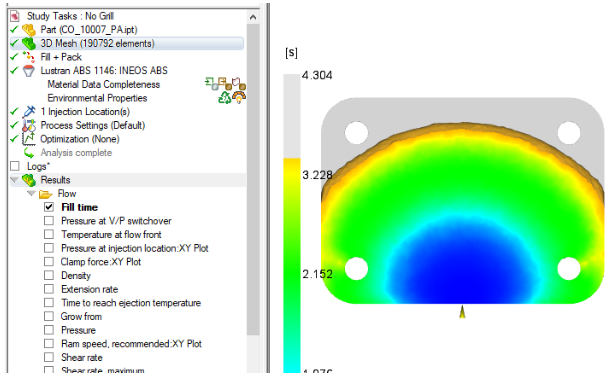Click the 3D Mesh green icon

[29, 43]
